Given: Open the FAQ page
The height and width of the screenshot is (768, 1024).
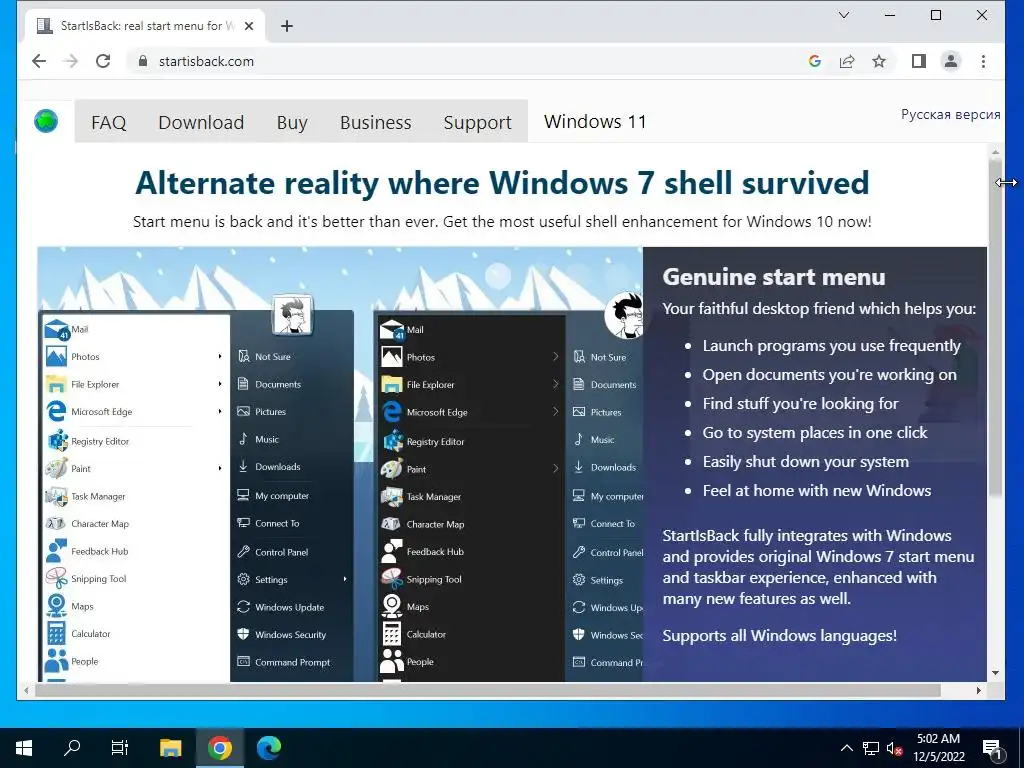Looking at the screenshot, I should tap(108, 122).
